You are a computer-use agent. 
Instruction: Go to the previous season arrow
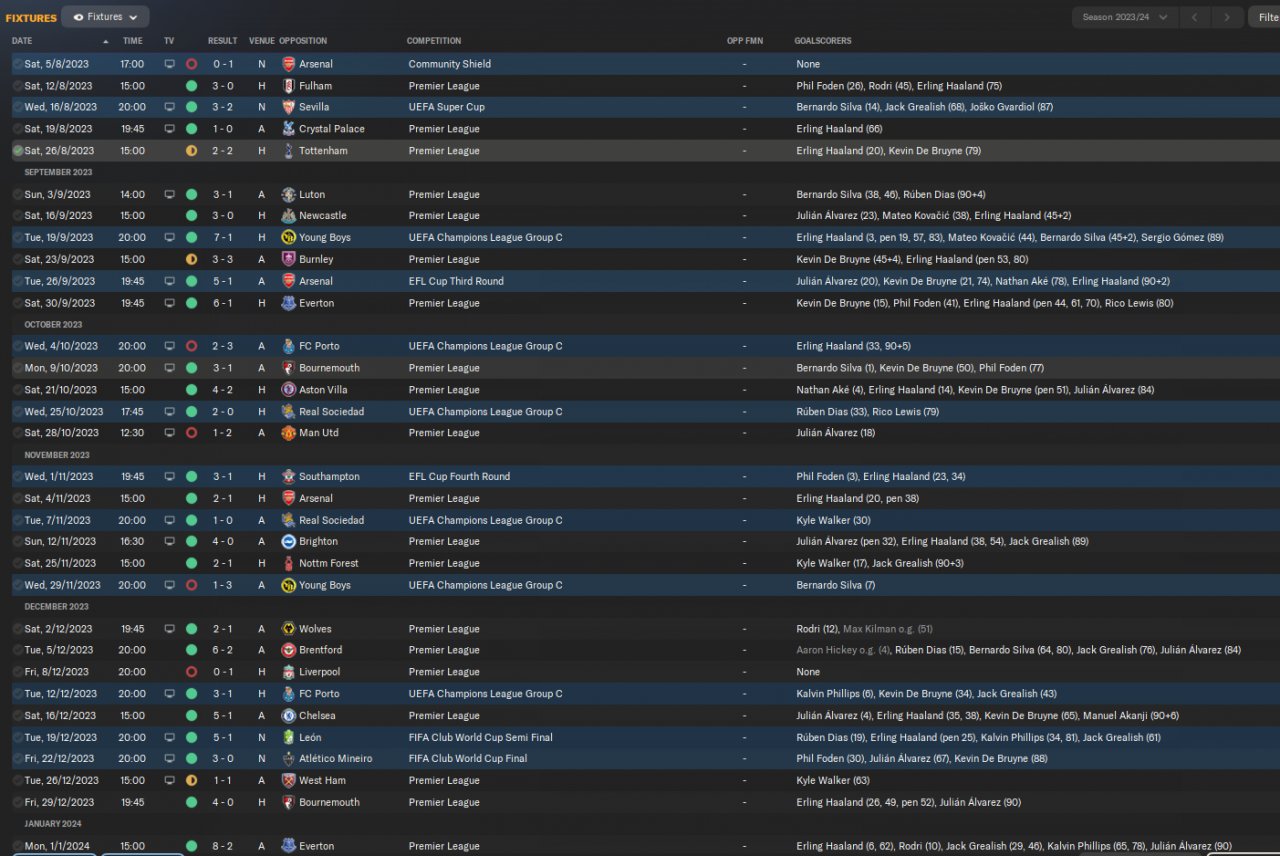pos(1194,17)
